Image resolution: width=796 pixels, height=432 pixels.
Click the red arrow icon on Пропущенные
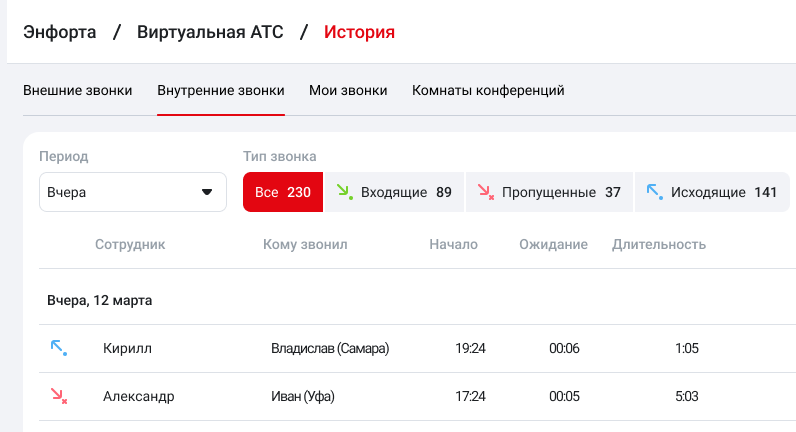pyautogui.click(x=485, y=192)
